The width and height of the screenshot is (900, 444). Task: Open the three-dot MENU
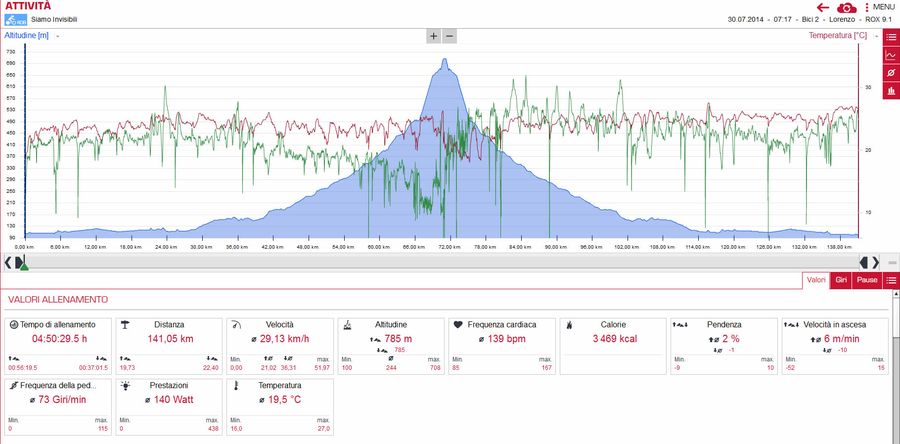(879, 7)
